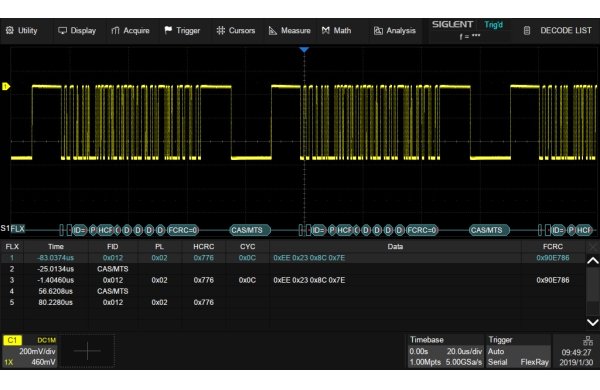Viewport: 600px width, 390px height.
Task: Select the first CAS/MTS decode bubble
Action: 250,230
